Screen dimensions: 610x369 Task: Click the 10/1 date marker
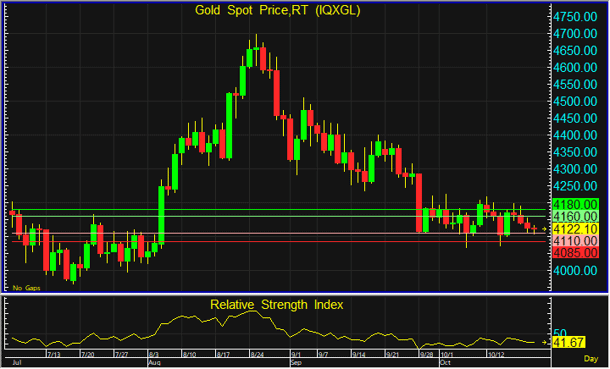[447, 355]
